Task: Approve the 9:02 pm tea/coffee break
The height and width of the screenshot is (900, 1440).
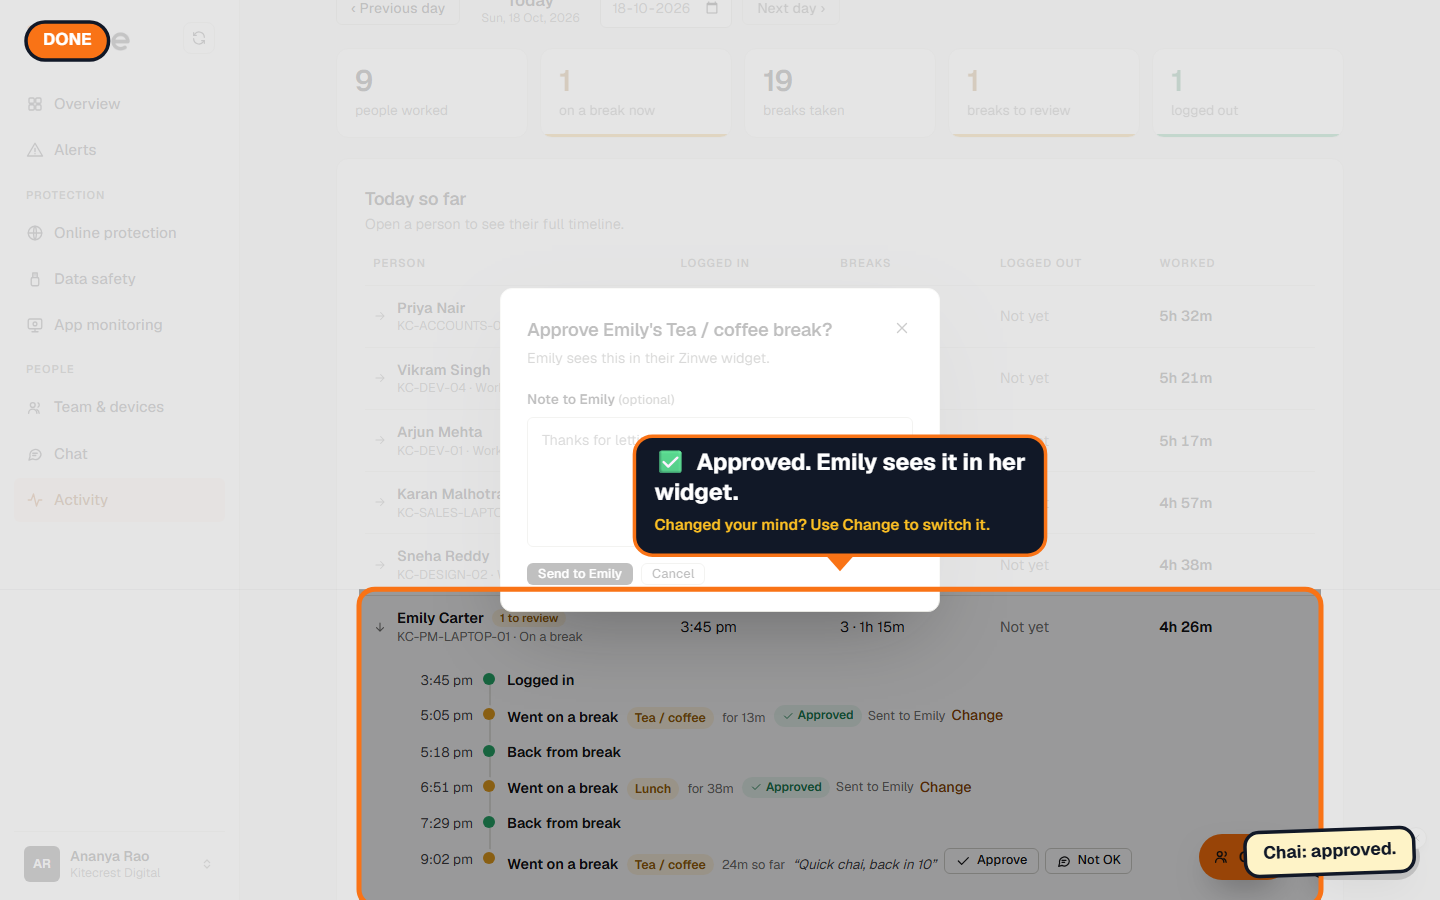Action: tap(992, 861)
